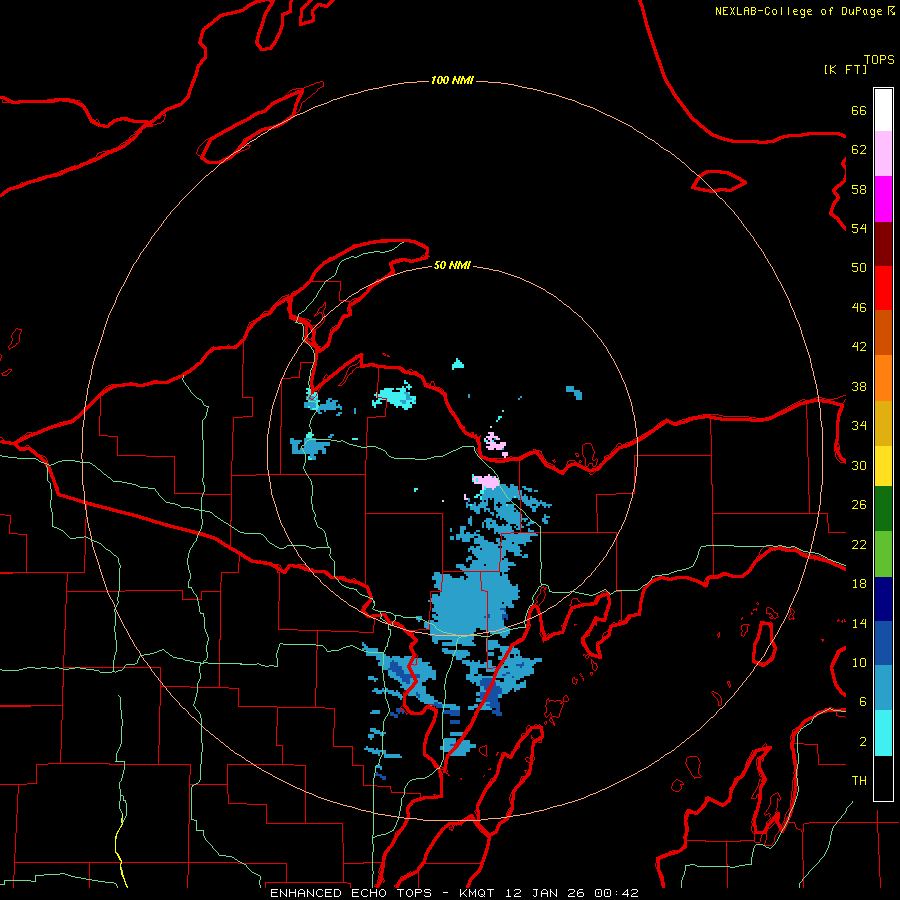Click the 42 legend value

[859, 346]
